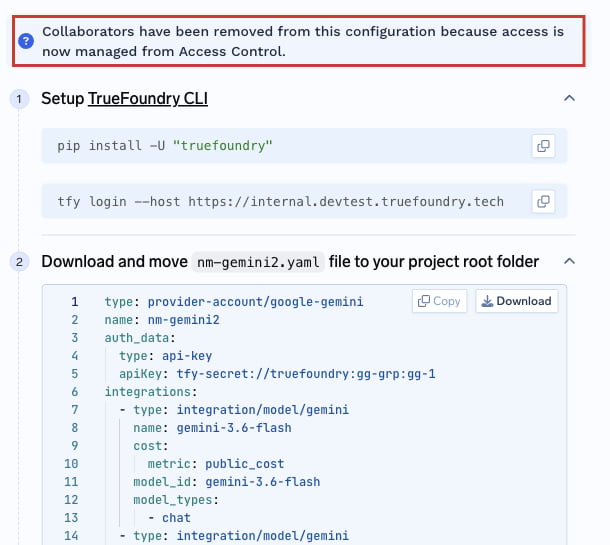Copy the tfy login command
Image resolution: width=610 pixels, height=545 pixels.
click(x=543, y=202)
